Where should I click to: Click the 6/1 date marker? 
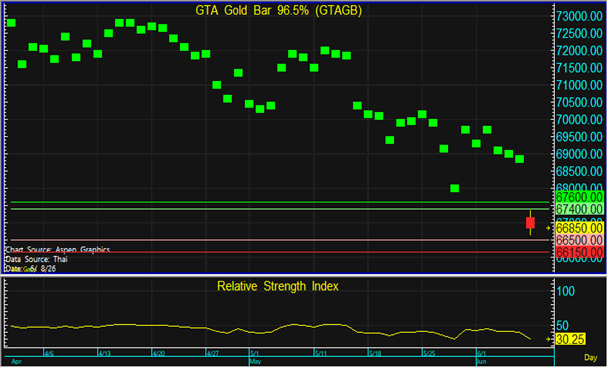[482, 354]
